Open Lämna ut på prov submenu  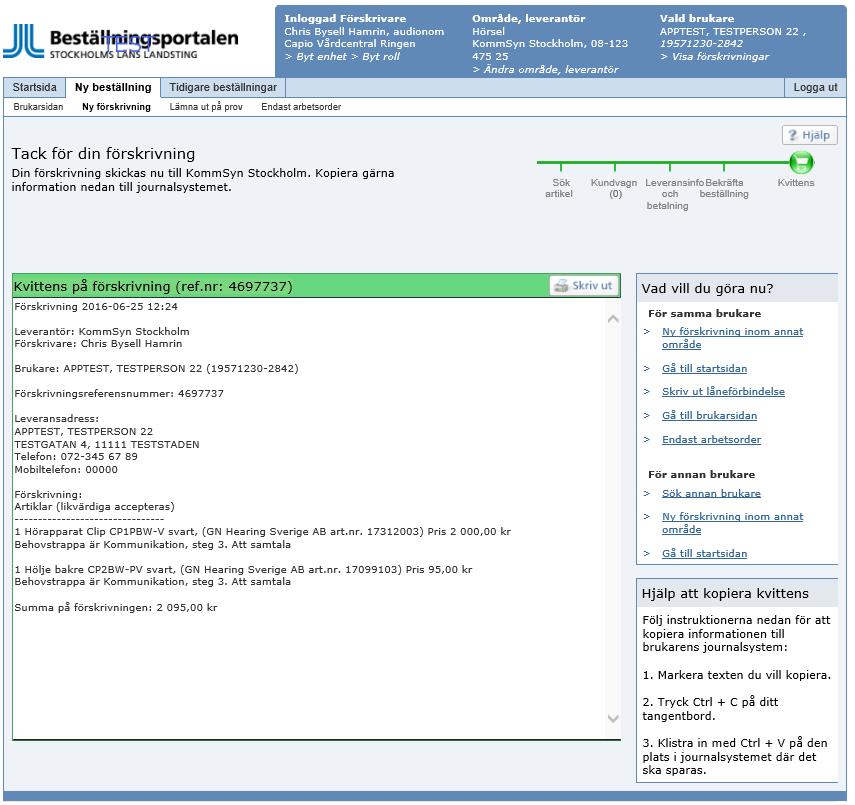click(x=206, y=107)
